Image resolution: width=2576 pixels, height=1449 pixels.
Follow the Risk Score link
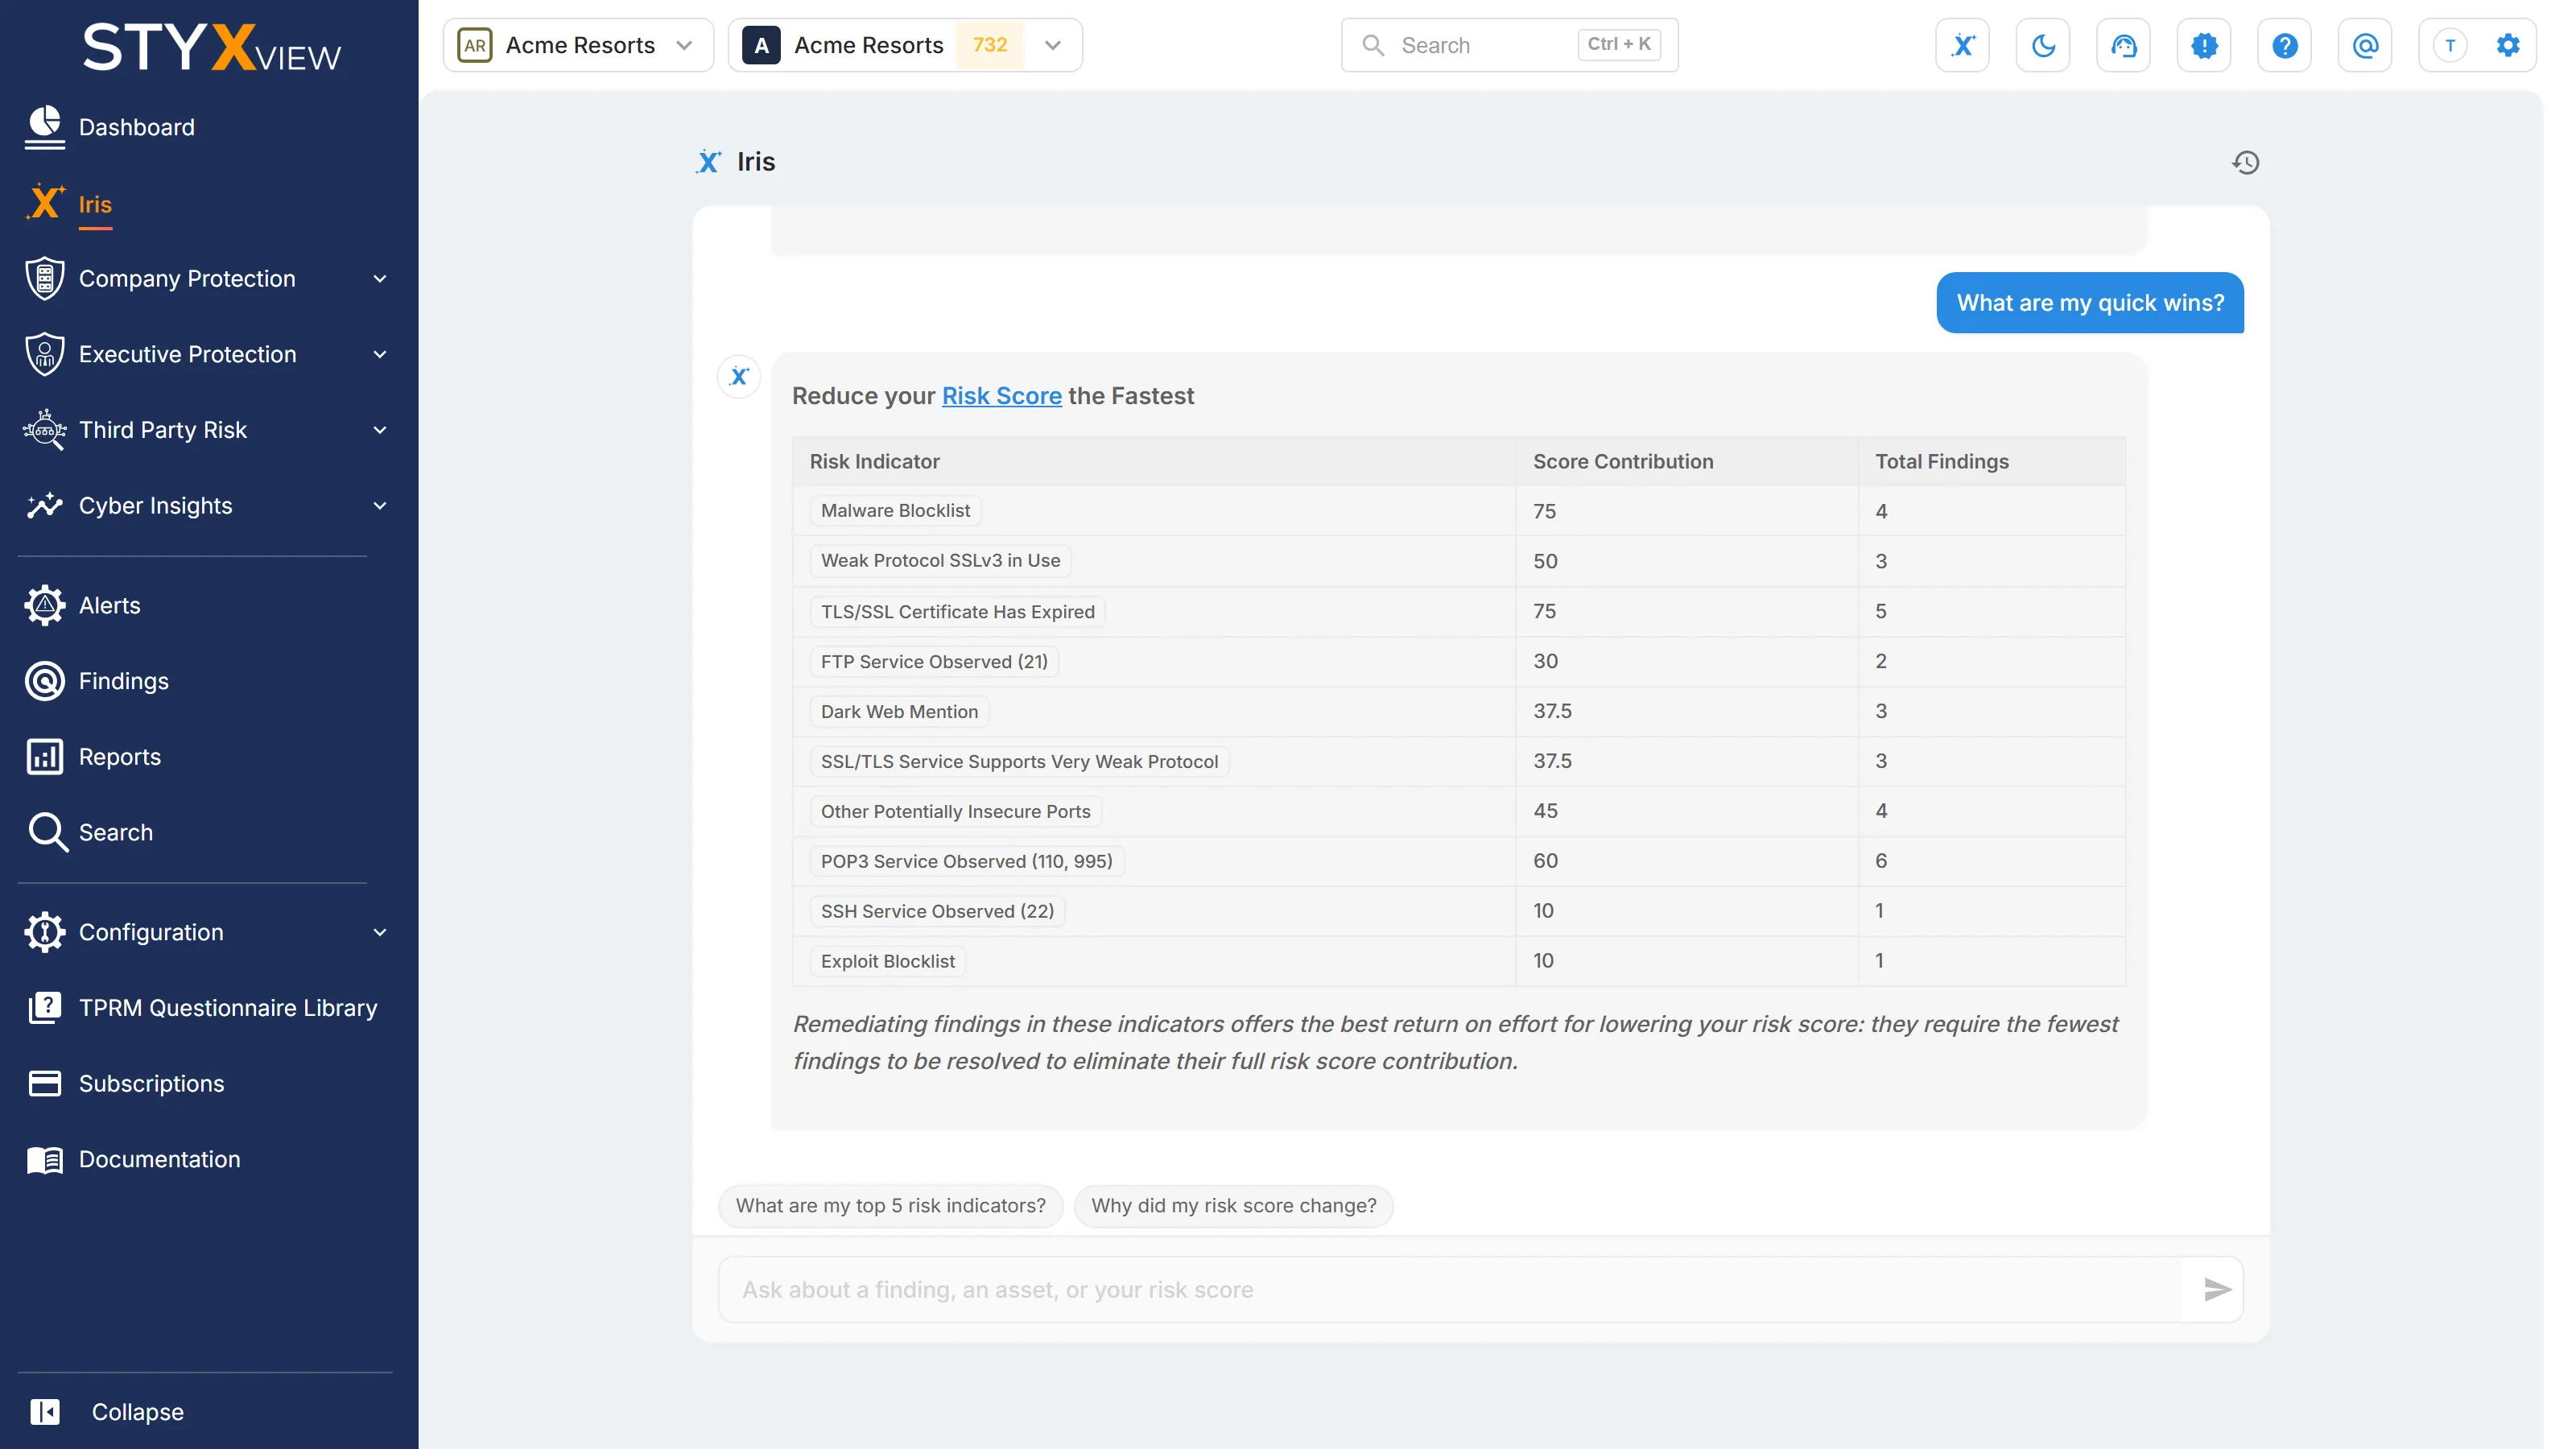click(1001, 396)
